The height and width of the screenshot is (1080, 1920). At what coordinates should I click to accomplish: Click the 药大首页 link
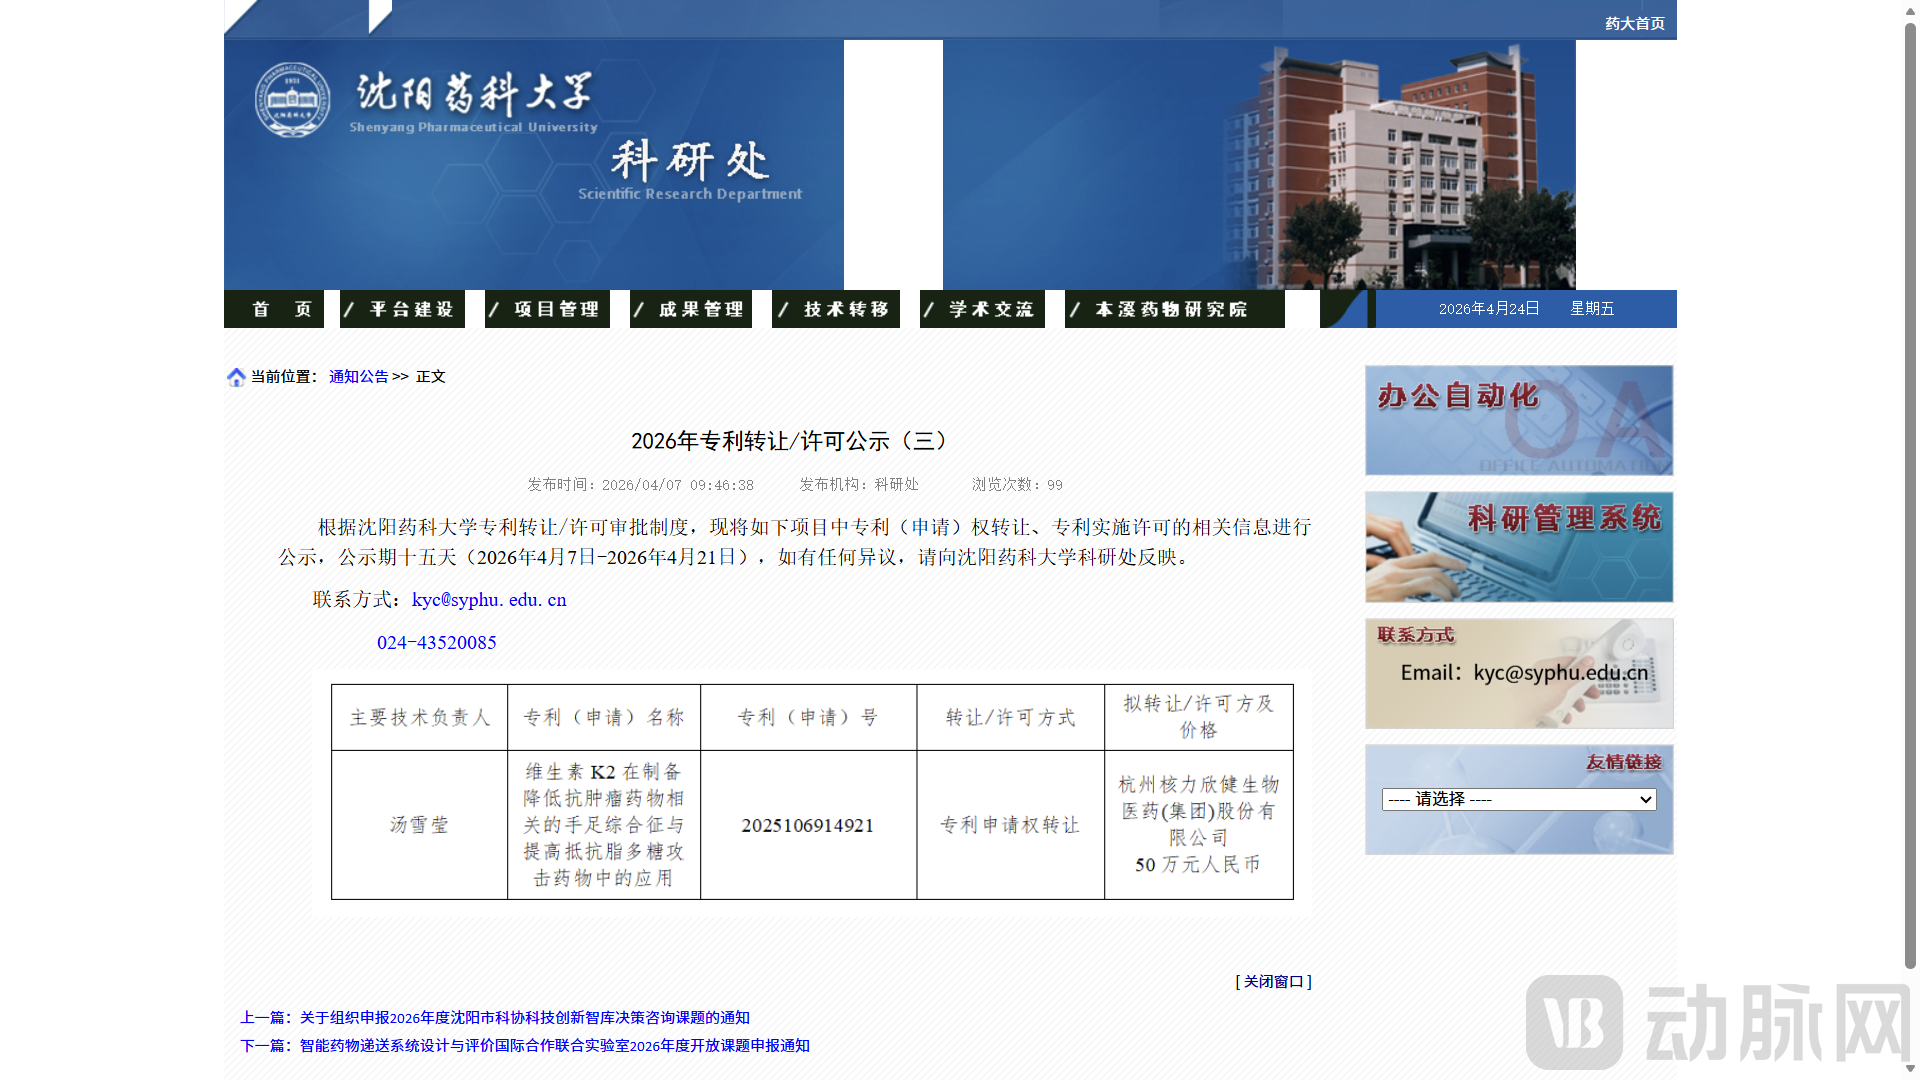(x=1634, y=21)
